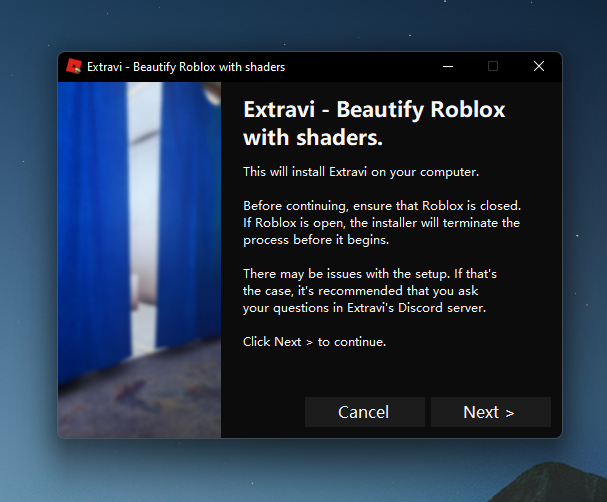
Task: Click the Next > button
Action: coord(490,412)
